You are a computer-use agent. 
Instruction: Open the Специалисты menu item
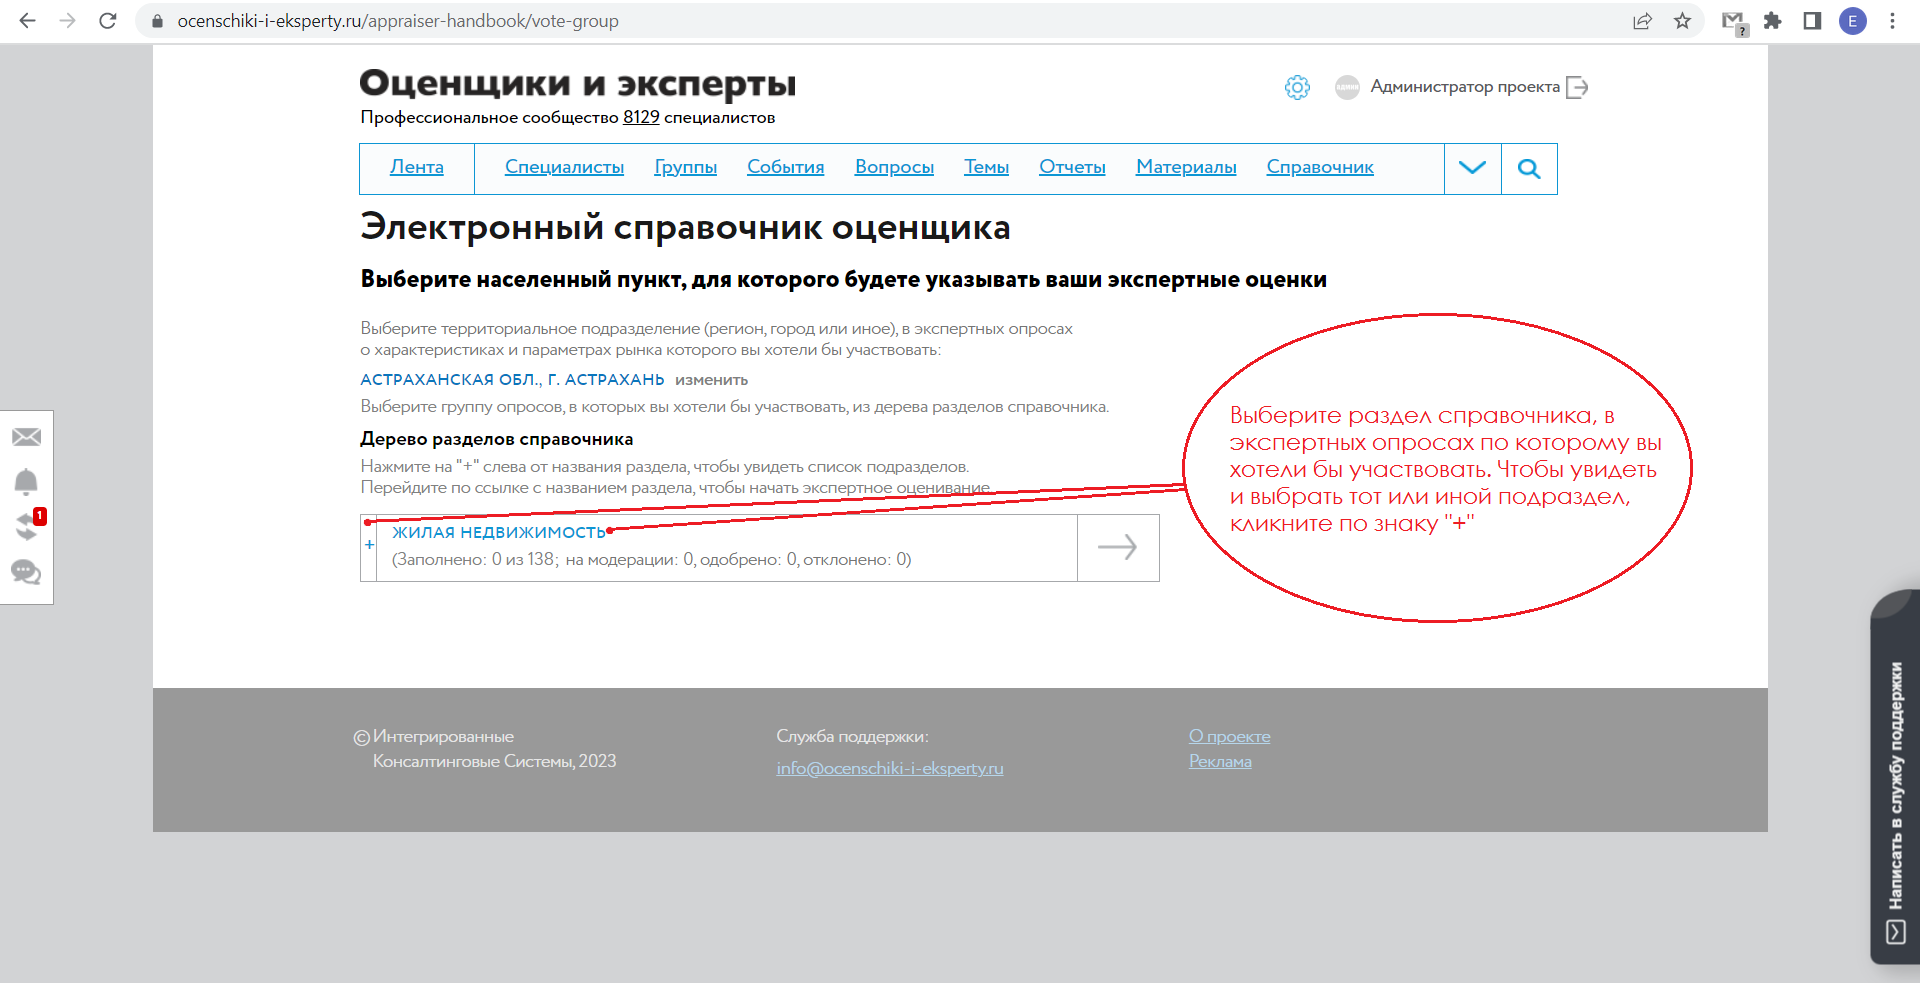click(564, 167)
